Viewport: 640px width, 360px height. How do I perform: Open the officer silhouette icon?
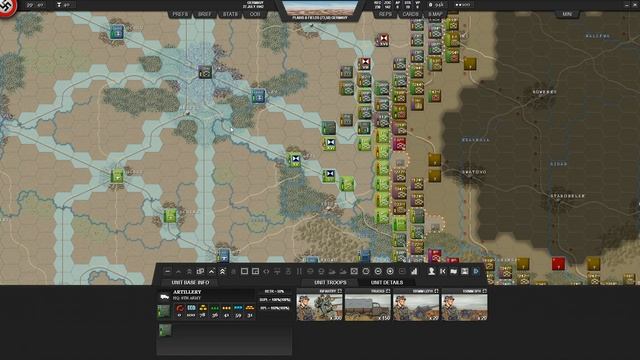[x=431, y=271]
